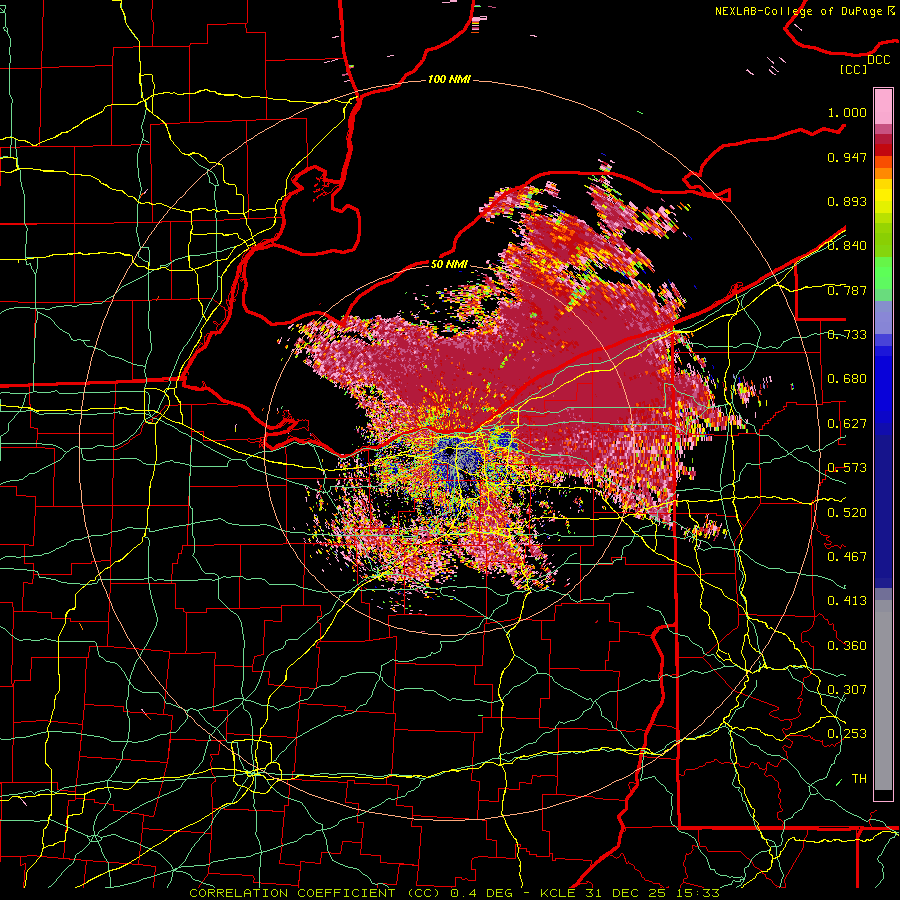Click the KCLE radar station identifier

(560, 893)
